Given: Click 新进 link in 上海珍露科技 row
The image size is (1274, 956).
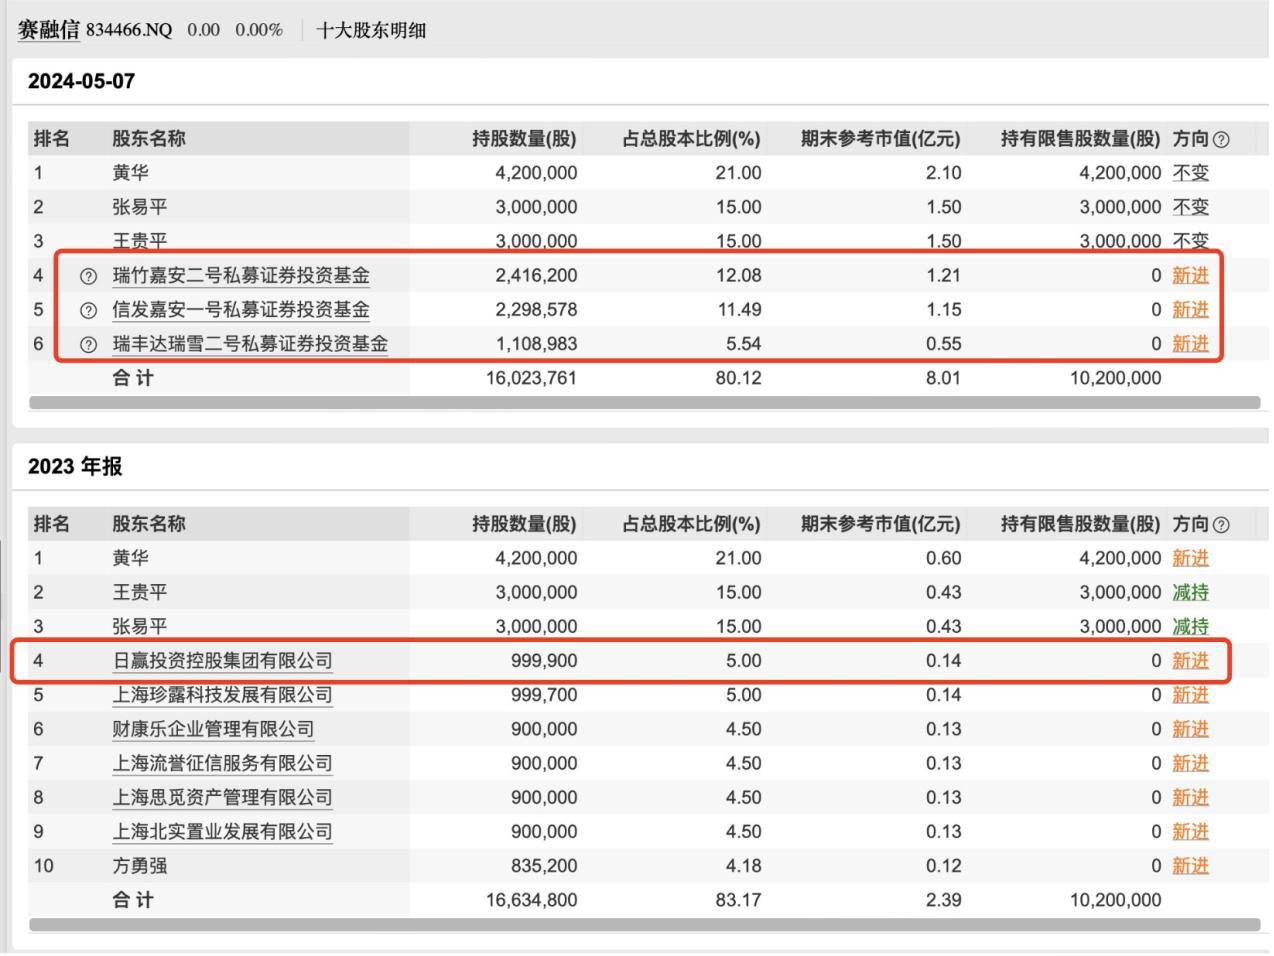Looking at the screenshot, I should (1190, 694).
